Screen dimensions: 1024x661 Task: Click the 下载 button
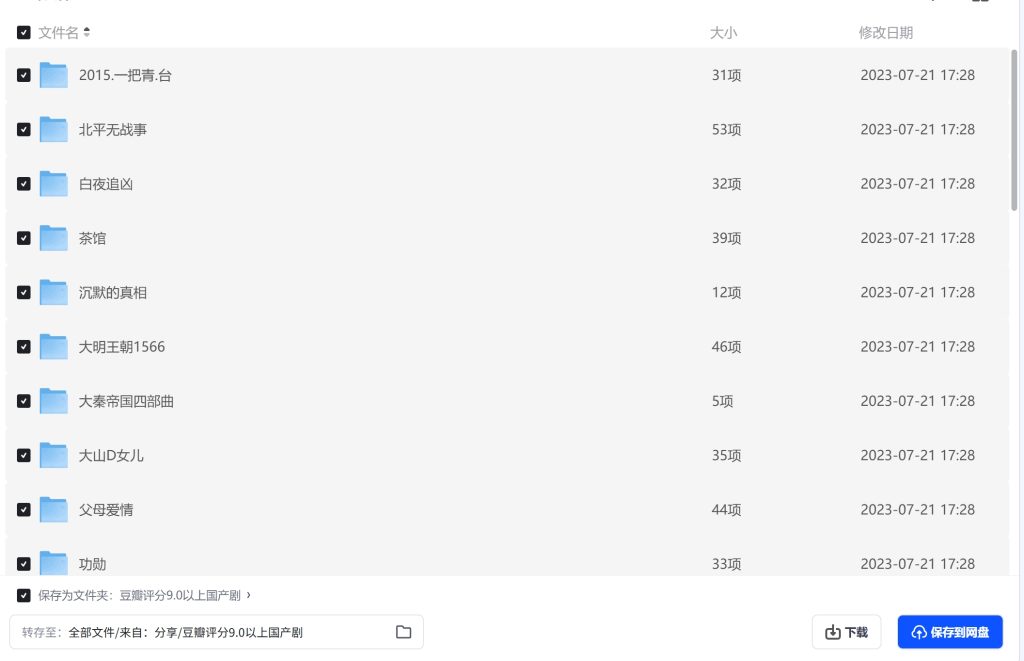(846, 632)
